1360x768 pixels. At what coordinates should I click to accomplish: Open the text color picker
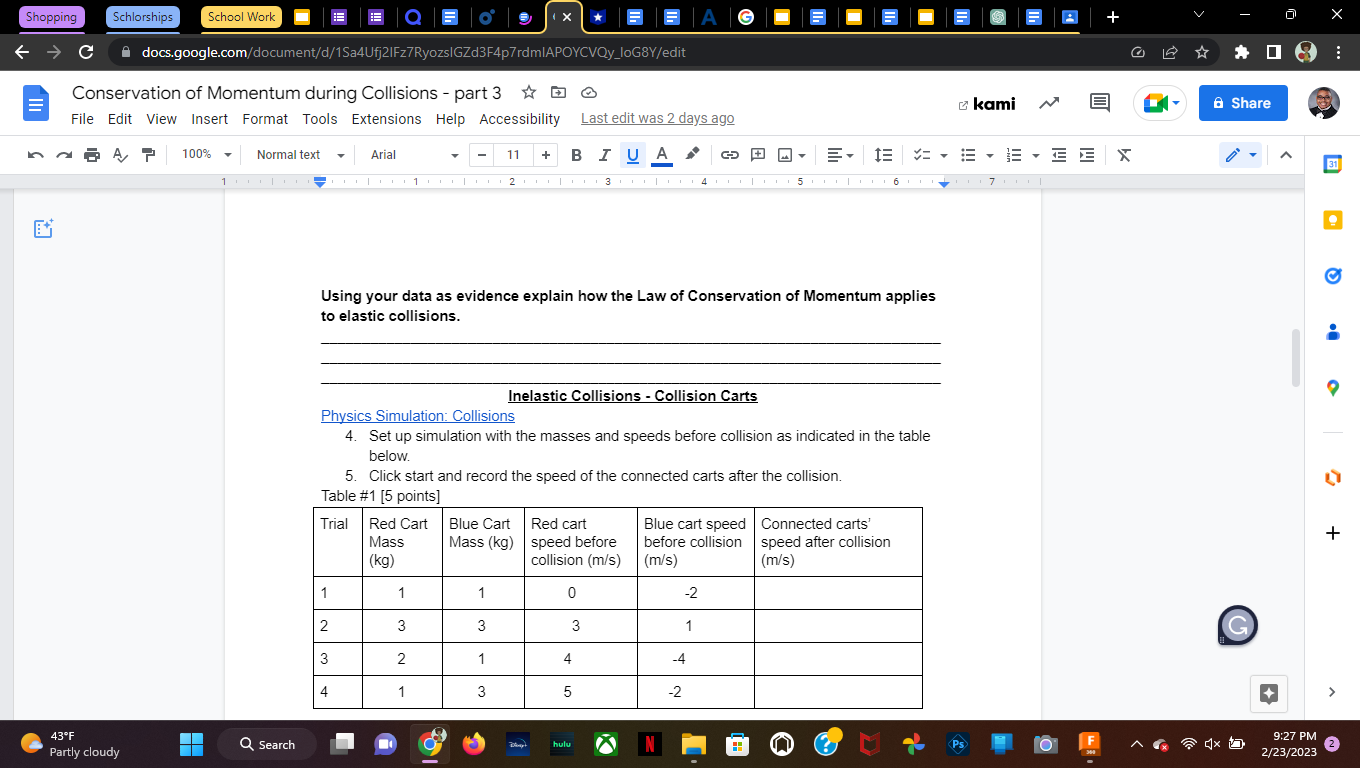(x=662, y=154)
